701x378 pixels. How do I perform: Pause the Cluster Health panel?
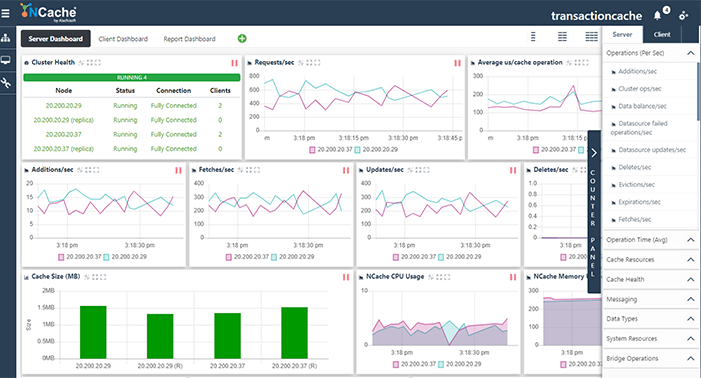tap(234, 63)
